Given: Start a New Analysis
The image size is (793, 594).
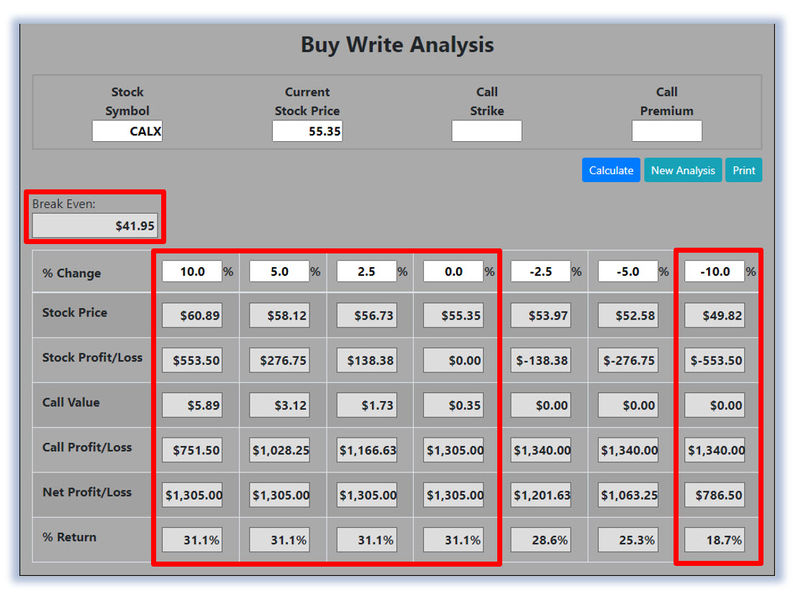Looking at the screenshot, I should [682, 170].
